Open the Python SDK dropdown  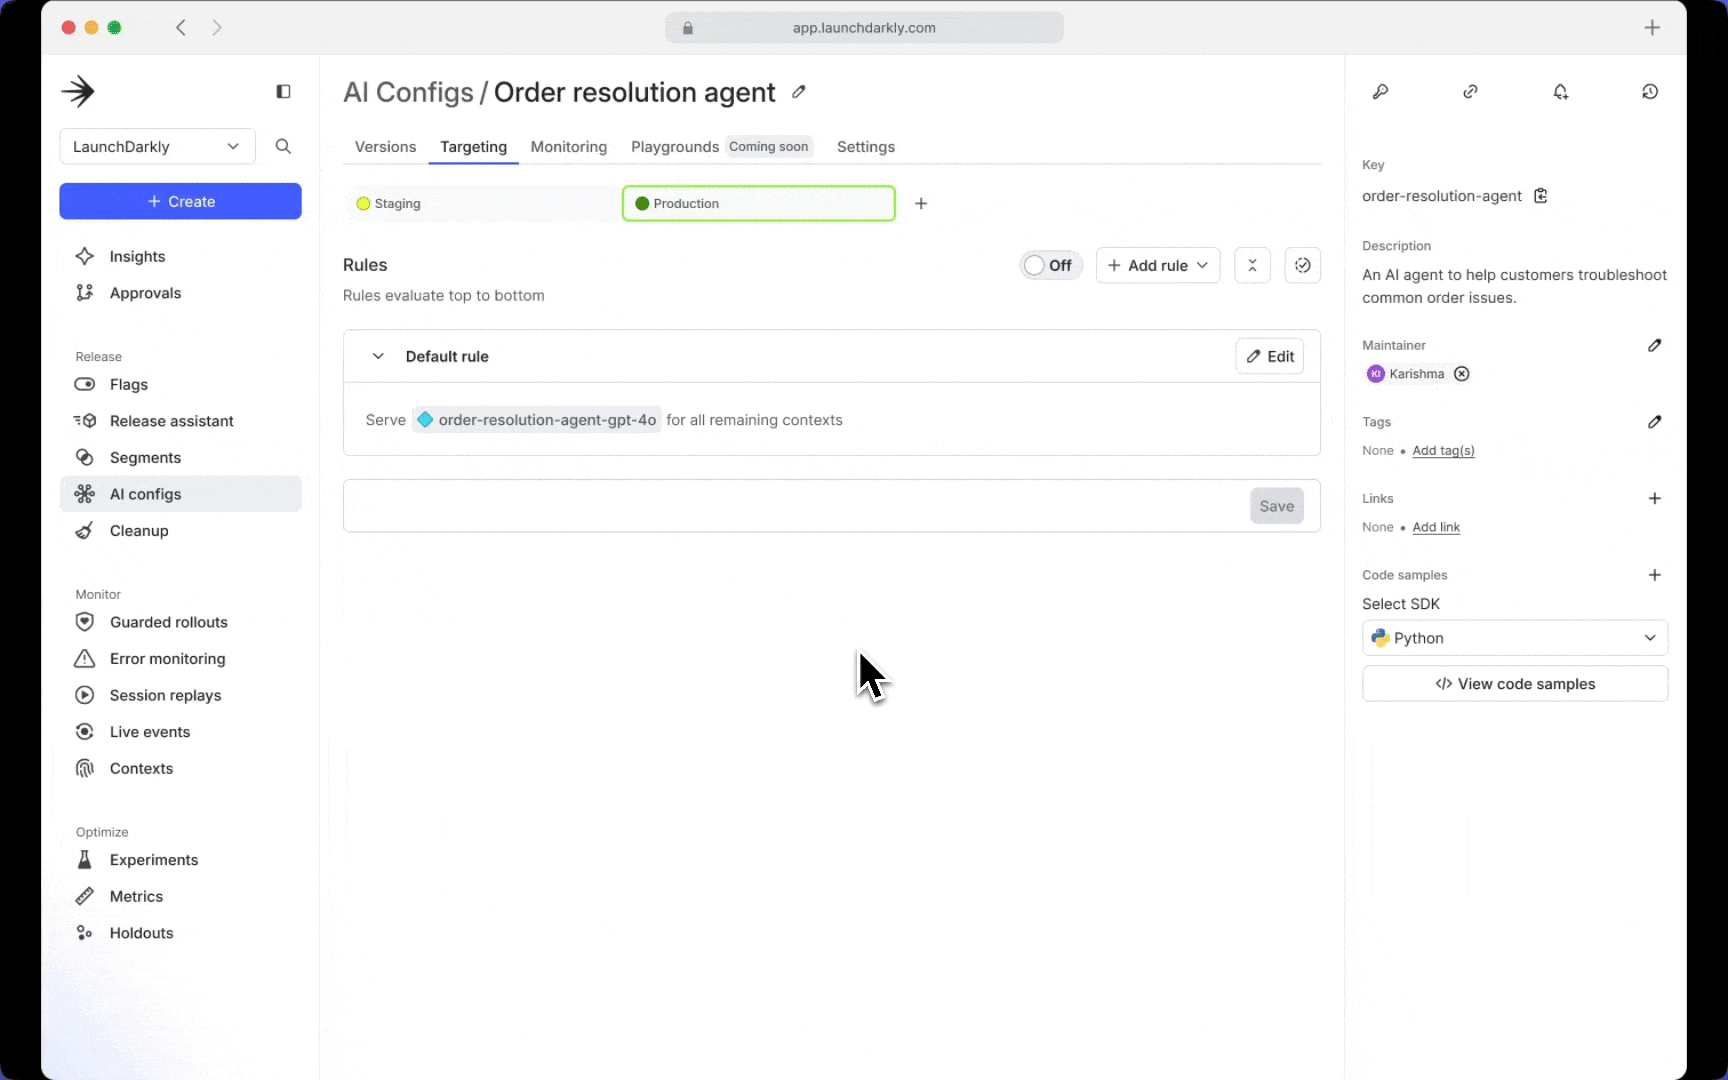click(x=1514, y=638)
